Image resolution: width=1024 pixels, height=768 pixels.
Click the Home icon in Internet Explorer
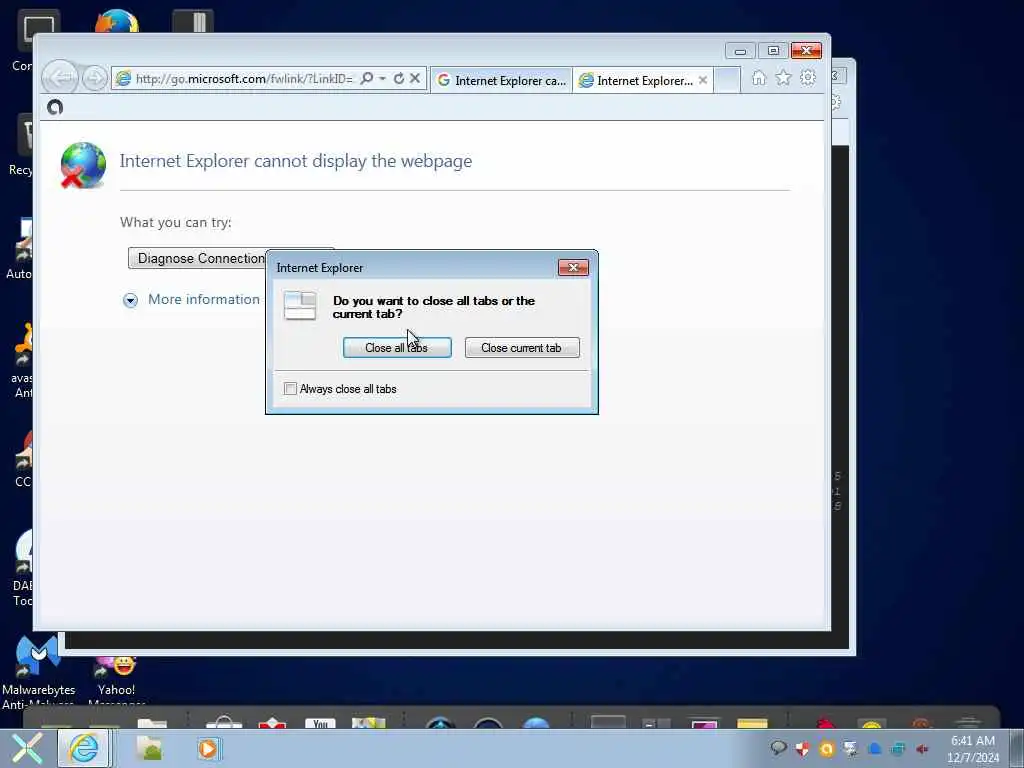758,78
